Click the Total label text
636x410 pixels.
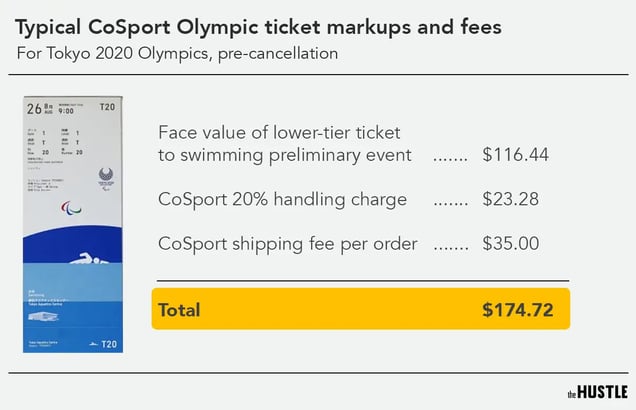[179, 310]
